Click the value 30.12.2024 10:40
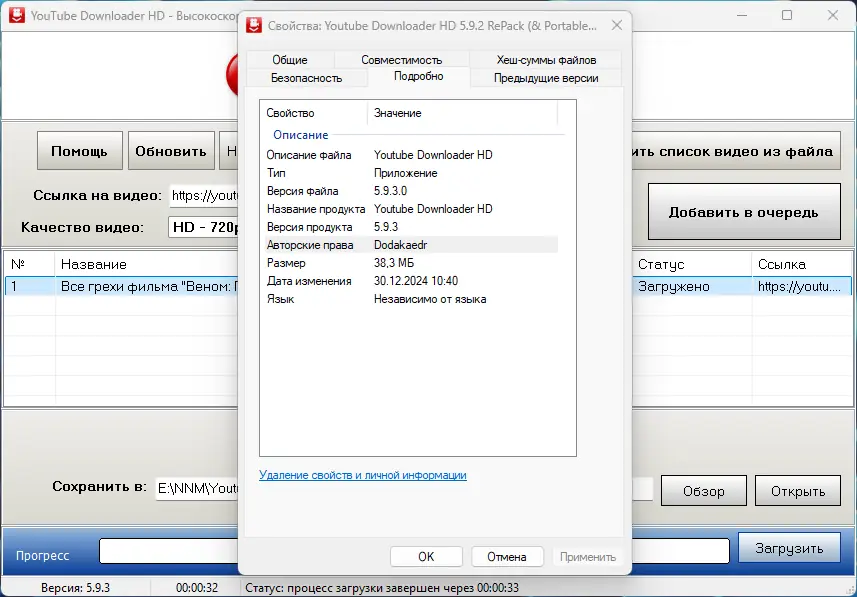The width and height of the screenshot is (857, 597). (x=416, y=281)
